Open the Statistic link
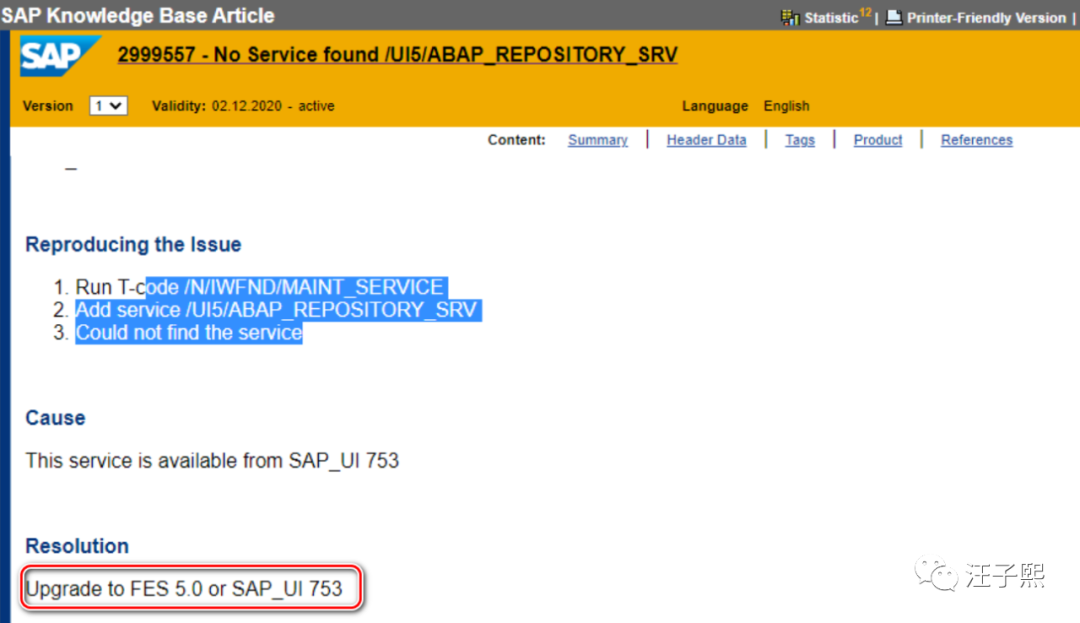The width and height of the screenshot is (1080, 623). click(831, 18)
